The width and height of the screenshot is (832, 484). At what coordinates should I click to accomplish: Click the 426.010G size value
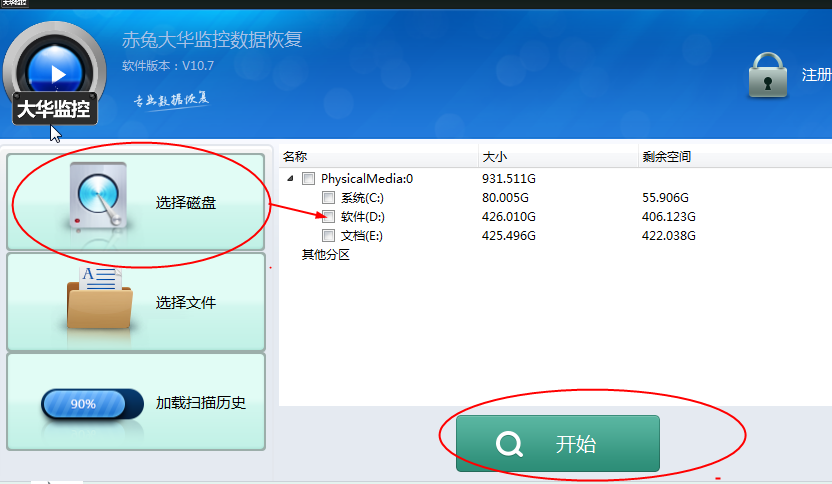pos(509,217)
